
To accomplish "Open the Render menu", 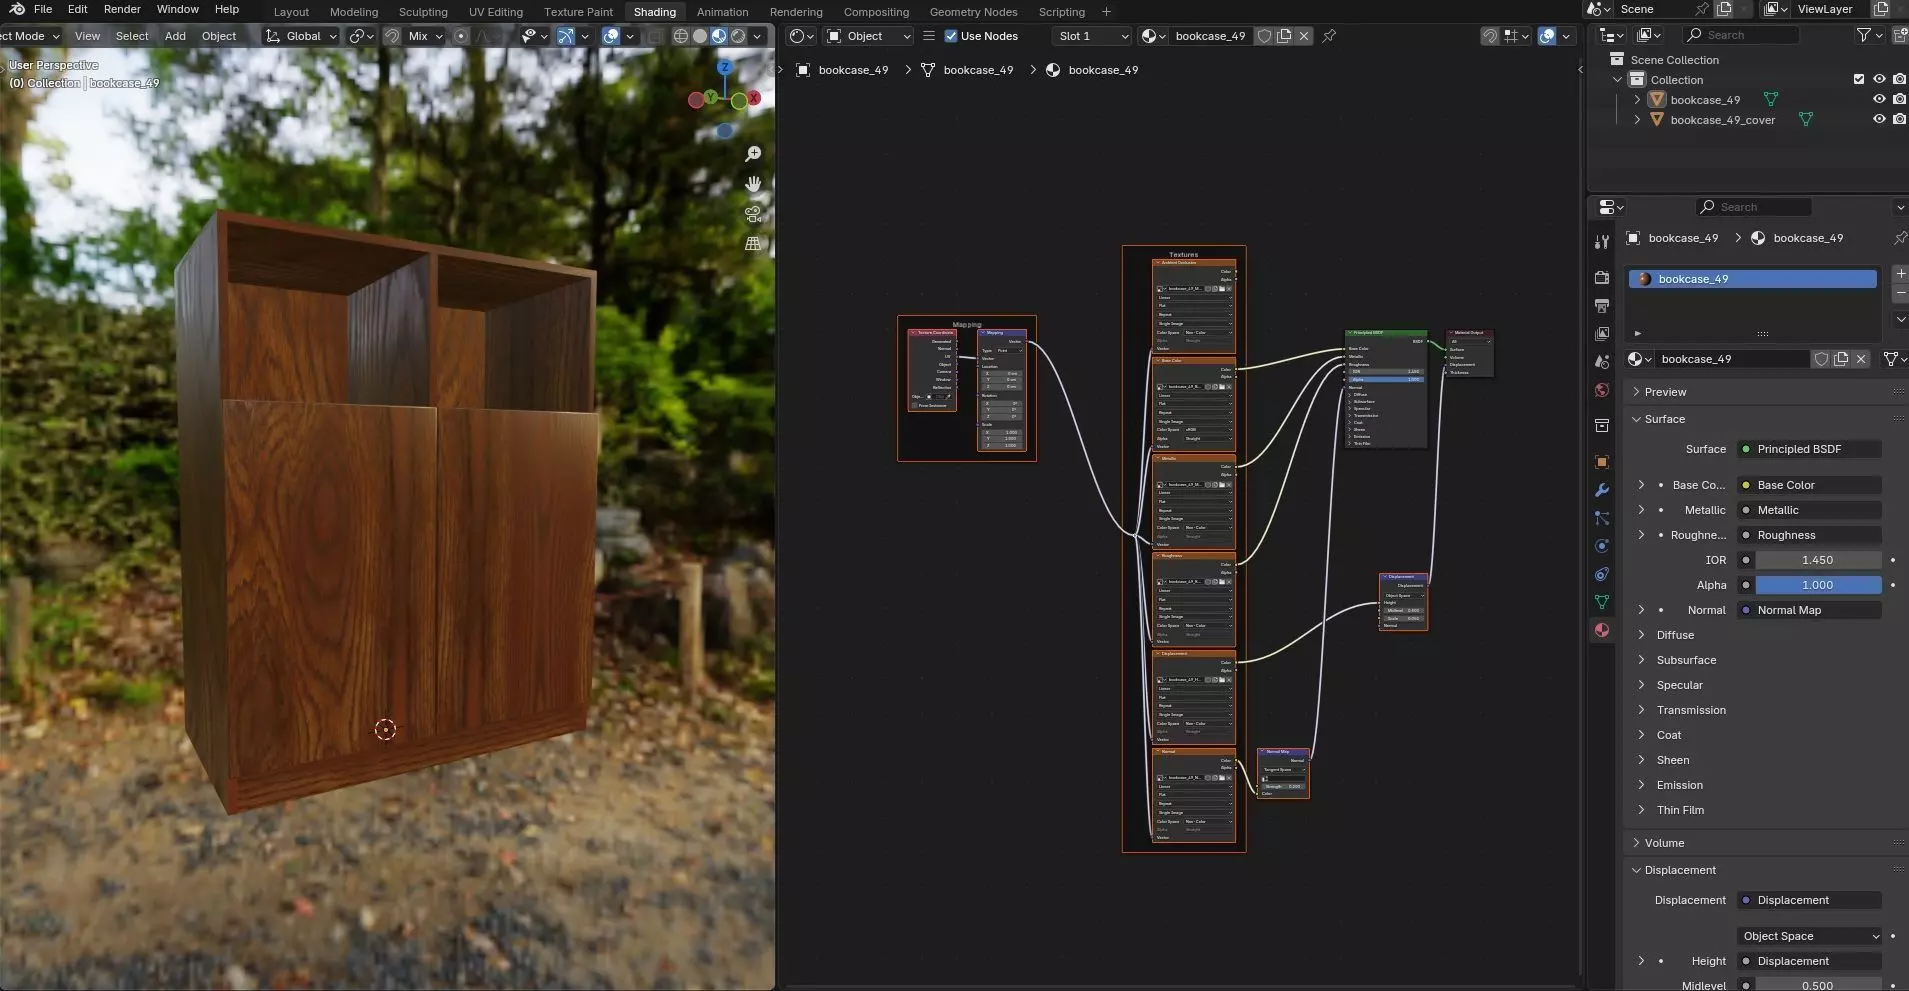I will pos(122,9).
